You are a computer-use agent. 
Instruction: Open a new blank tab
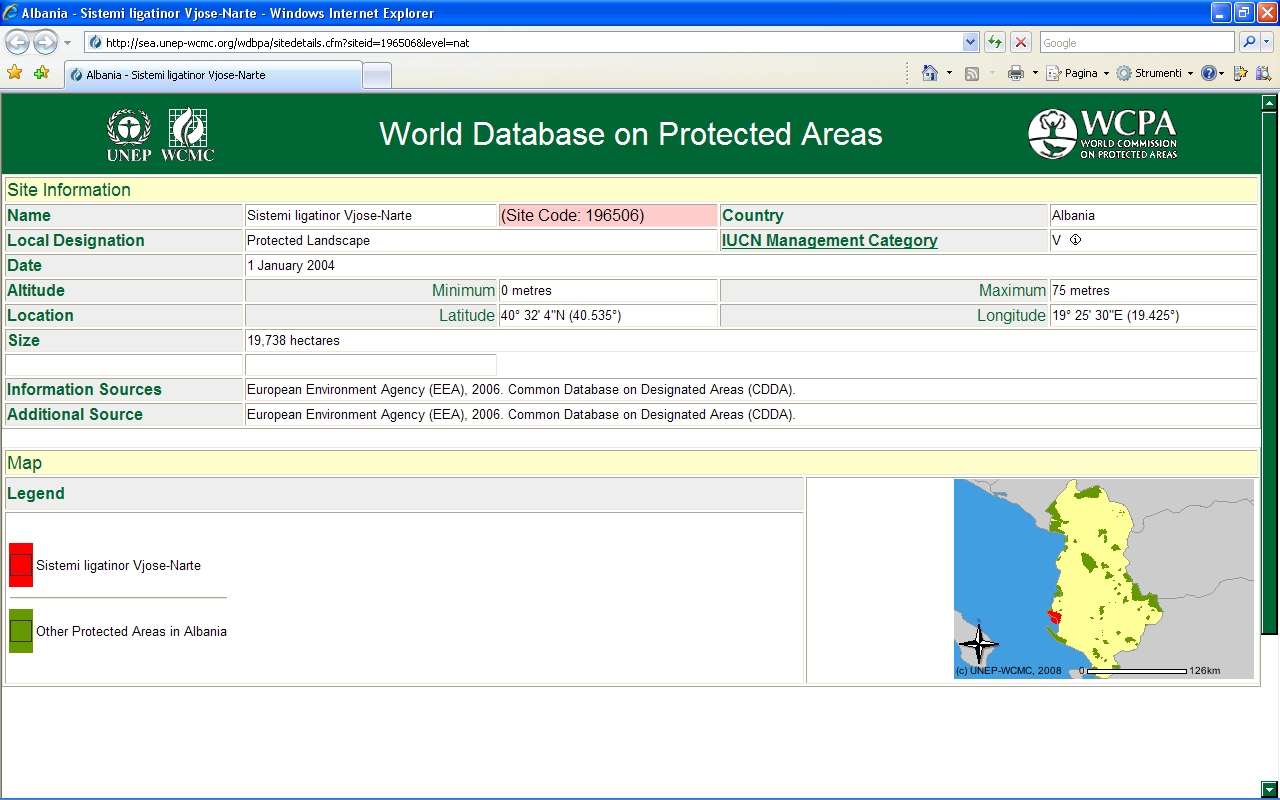pos(376,76)
